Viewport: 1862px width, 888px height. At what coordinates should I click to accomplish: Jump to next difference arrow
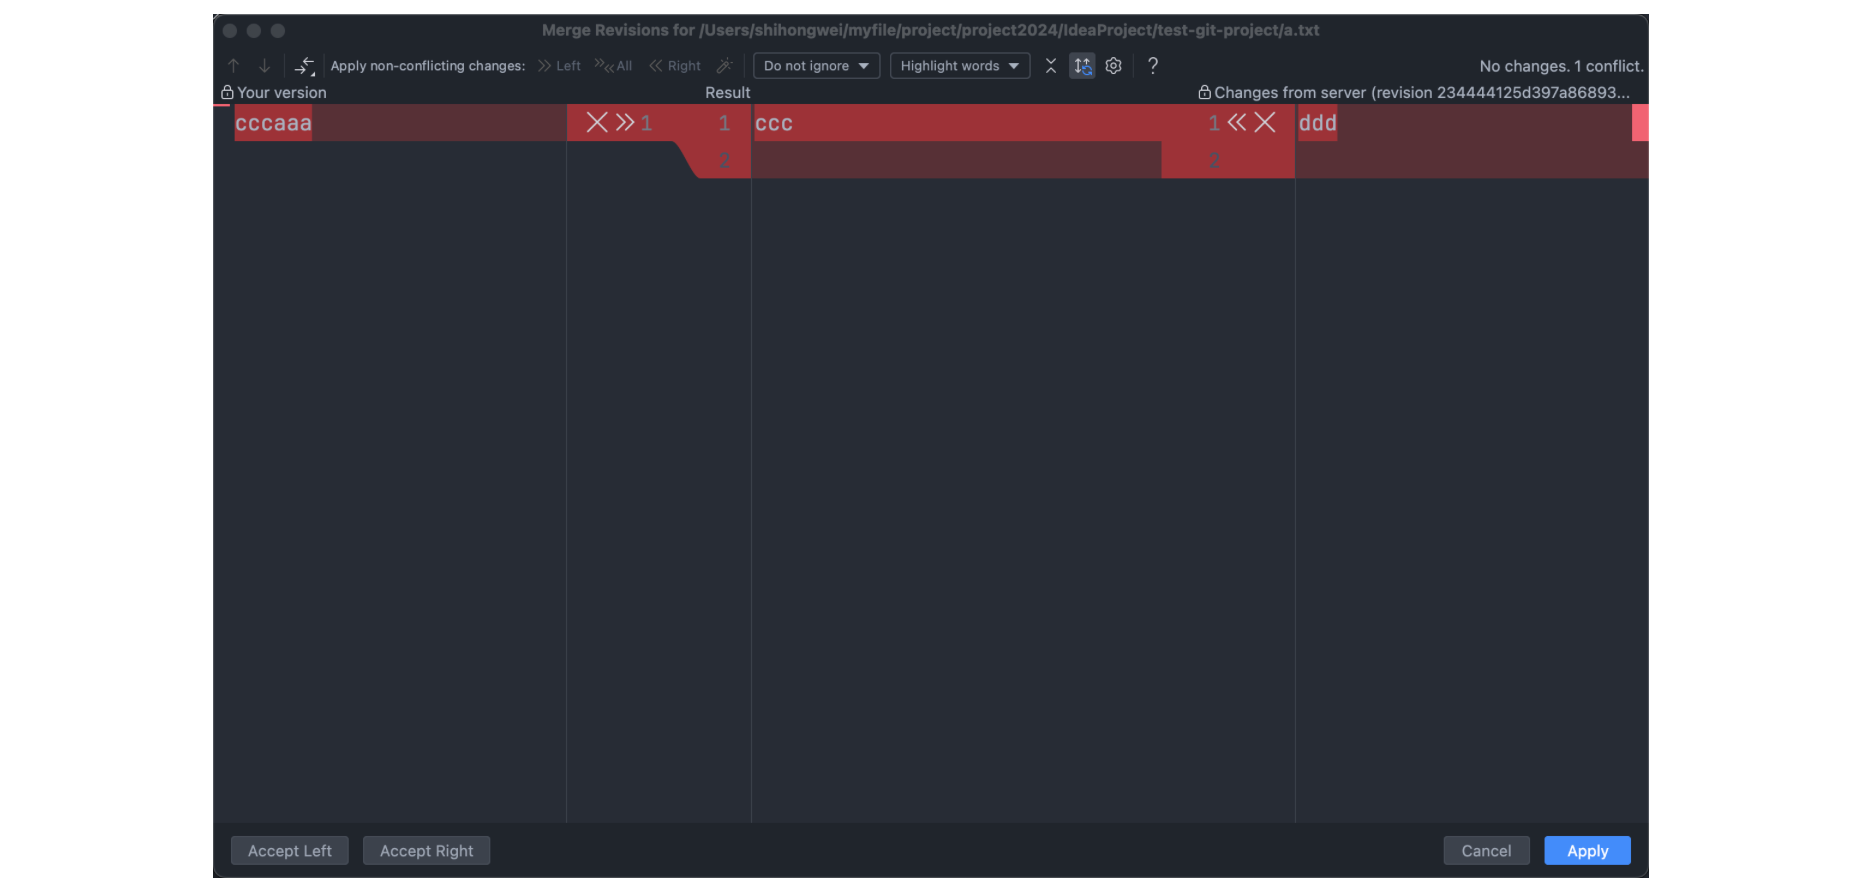pyautogui.click(x=264, y=66)
